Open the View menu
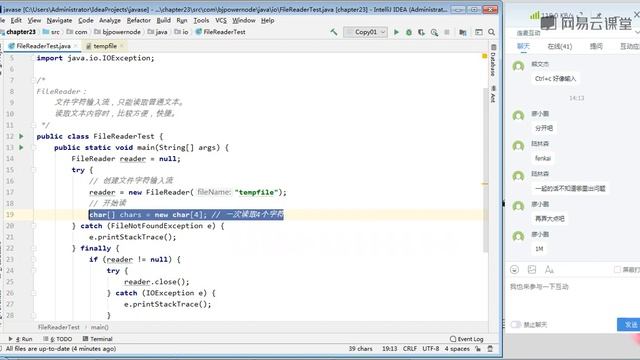640x360 pixels. click(x=34, y=20)
